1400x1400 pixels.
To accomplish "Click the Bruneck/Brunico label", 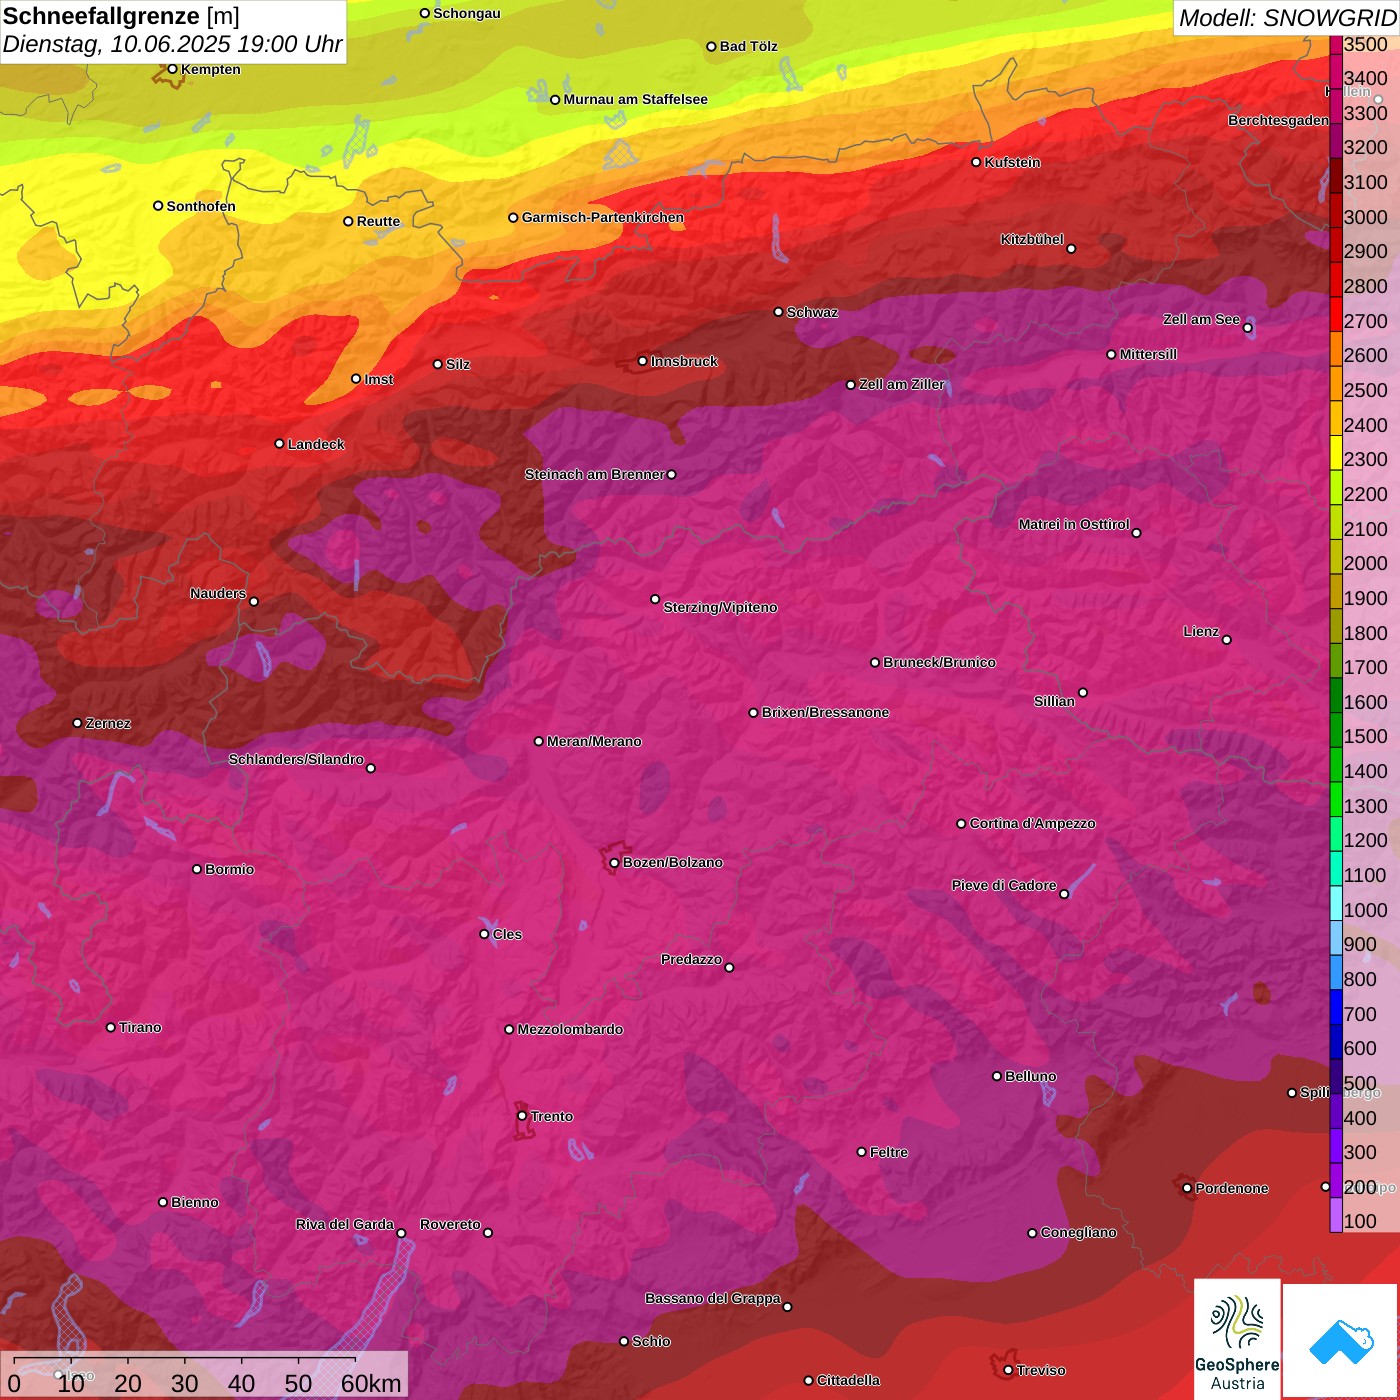I will coord(939,662).
